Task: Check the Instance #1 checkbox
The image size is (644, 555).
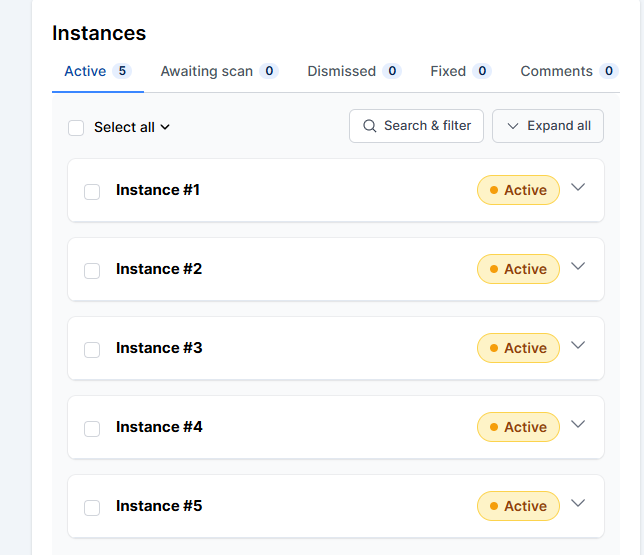Action: tap(92, 192)
